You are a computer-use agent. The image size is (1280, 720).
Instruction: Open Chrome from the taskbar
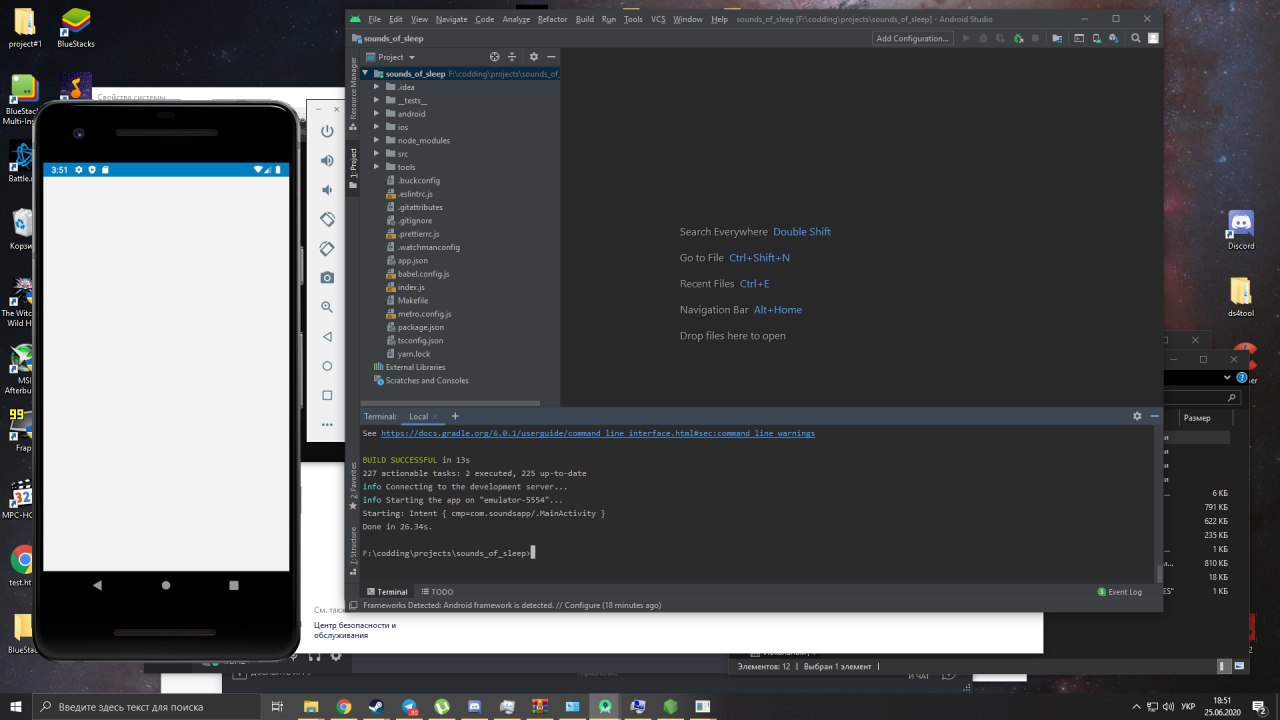[x=343, y=707]
